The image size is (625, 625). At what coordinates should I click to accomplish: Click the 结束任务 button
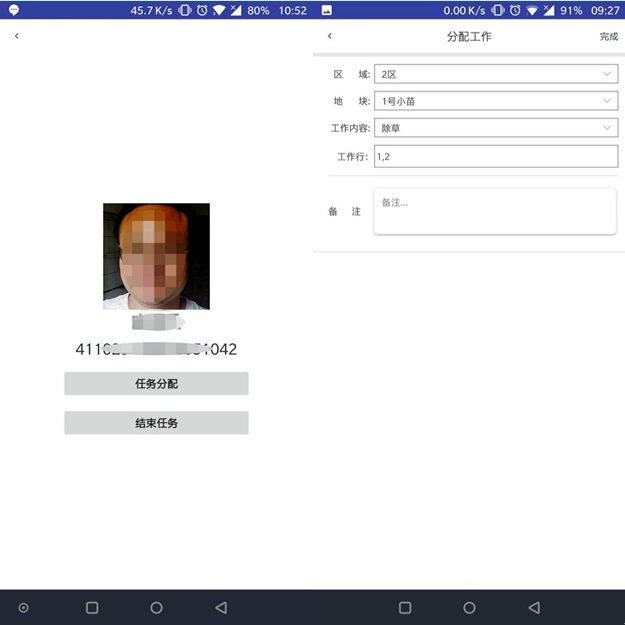[156, 423]
